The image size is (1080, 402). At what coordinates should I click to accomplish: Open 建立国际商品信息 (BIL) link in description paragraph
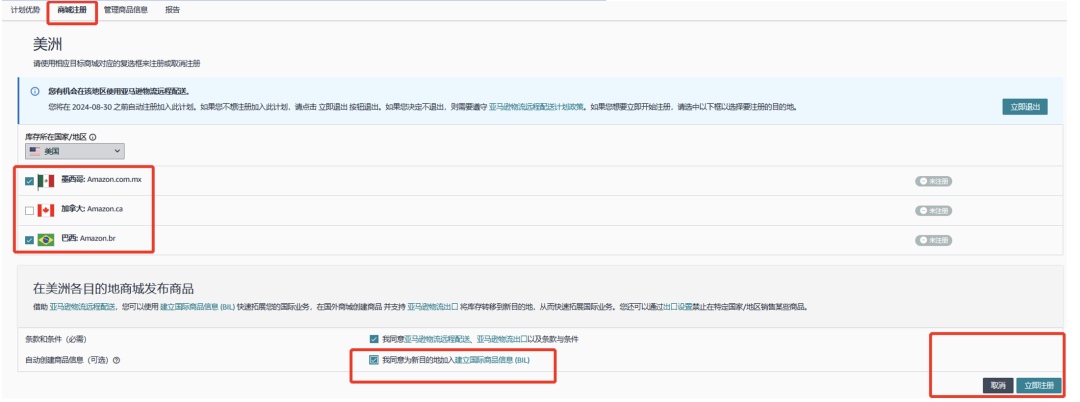[198, 306]
